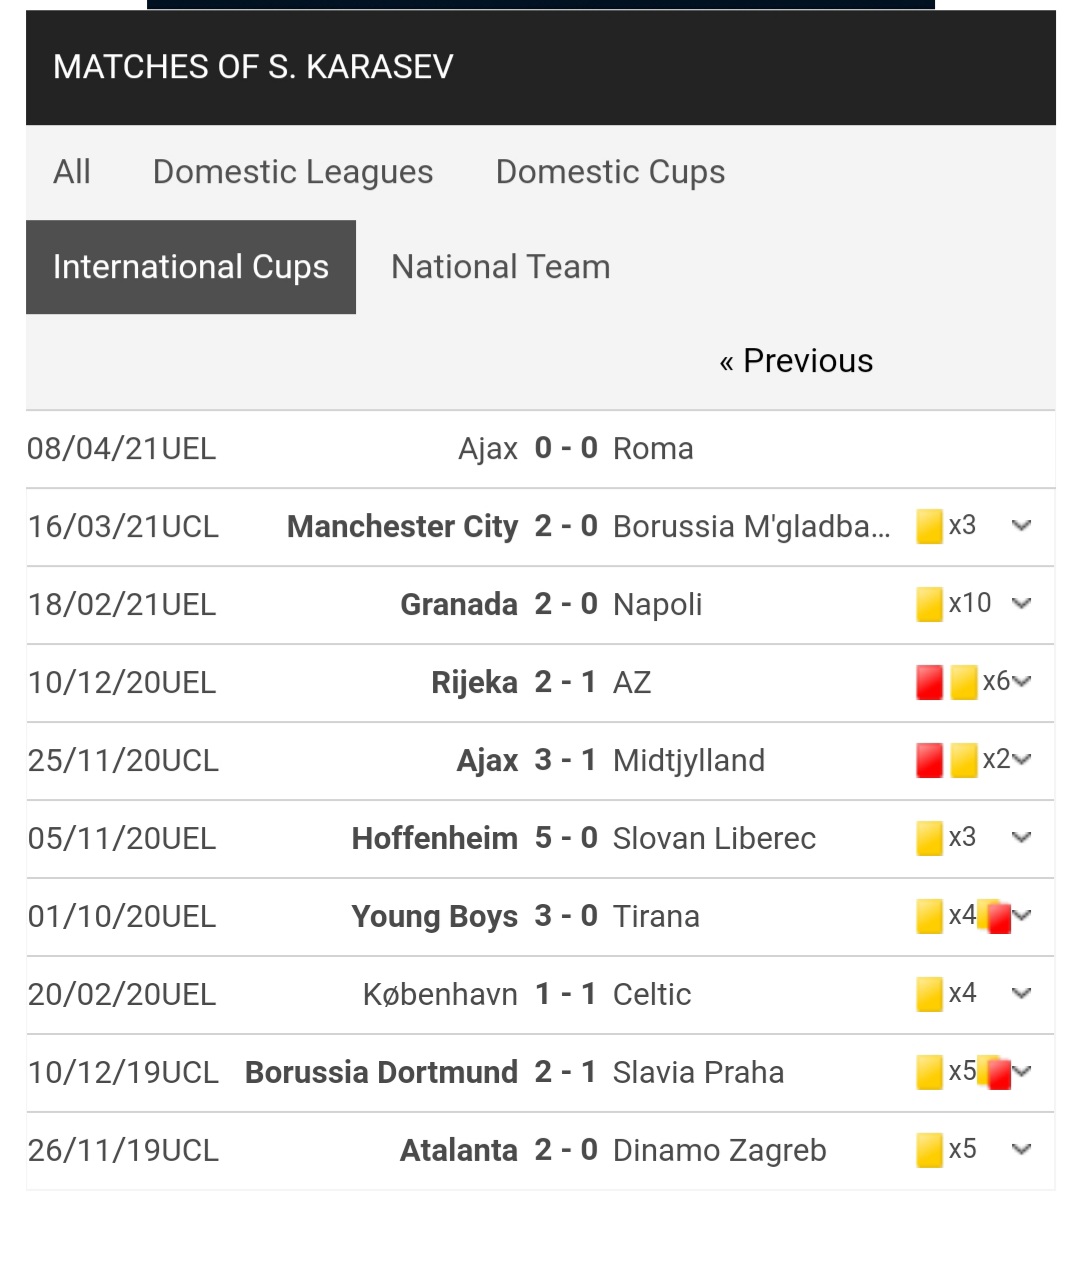Image resolution: width=1080 pixels, height=1288 pixels.
Task: Open the Ajax 0 - 0 Roma match
Action: click(540, 449)
